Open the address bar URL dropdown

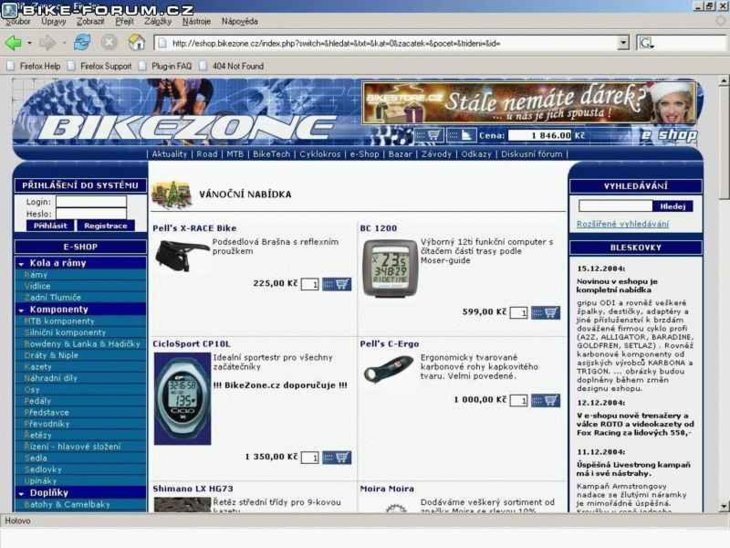point(623,43)
